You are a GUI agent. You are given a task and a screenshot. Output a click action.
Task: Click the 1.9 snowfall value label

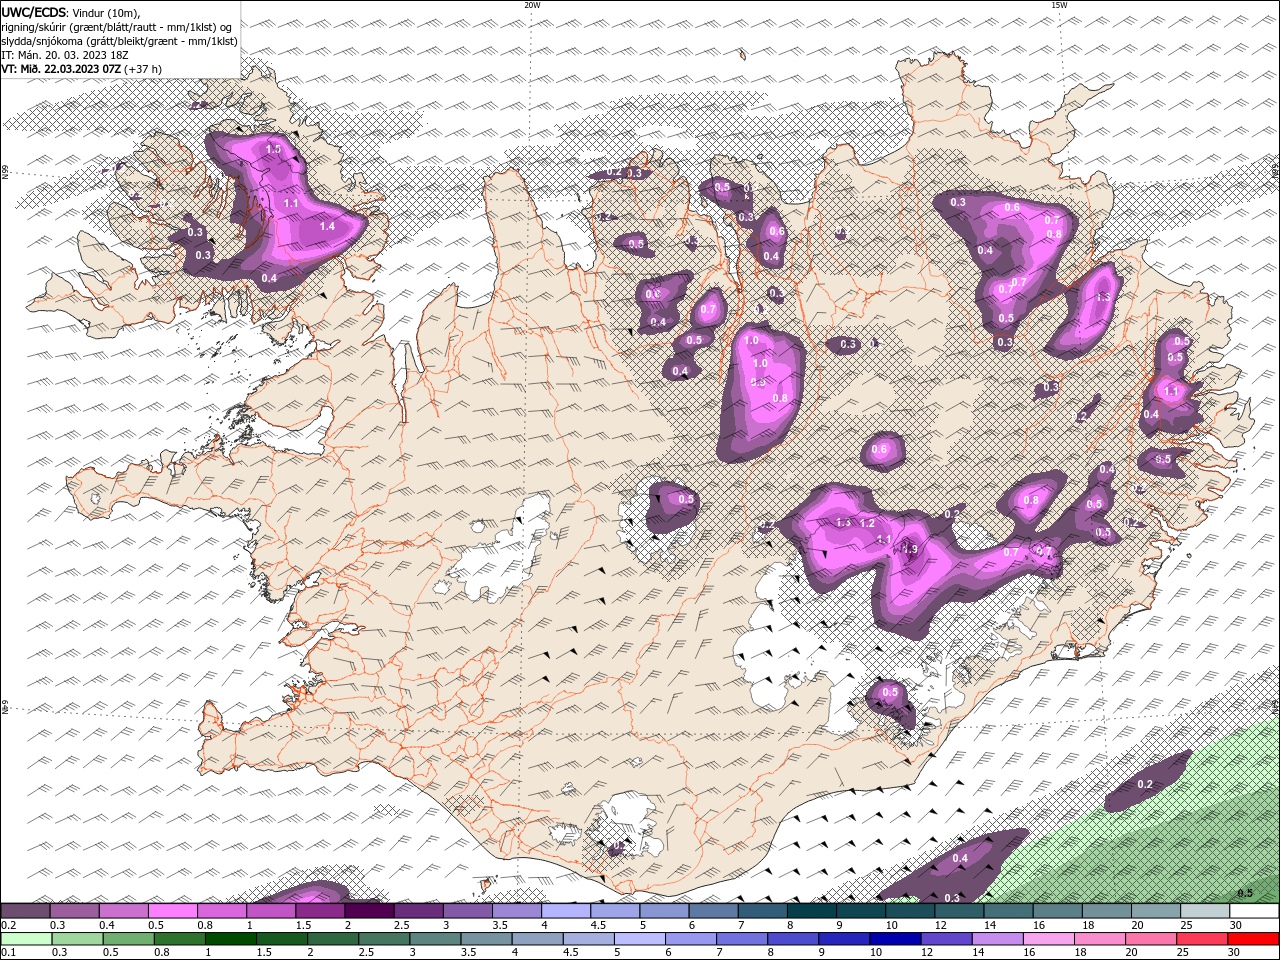click(x=909, y=548)
